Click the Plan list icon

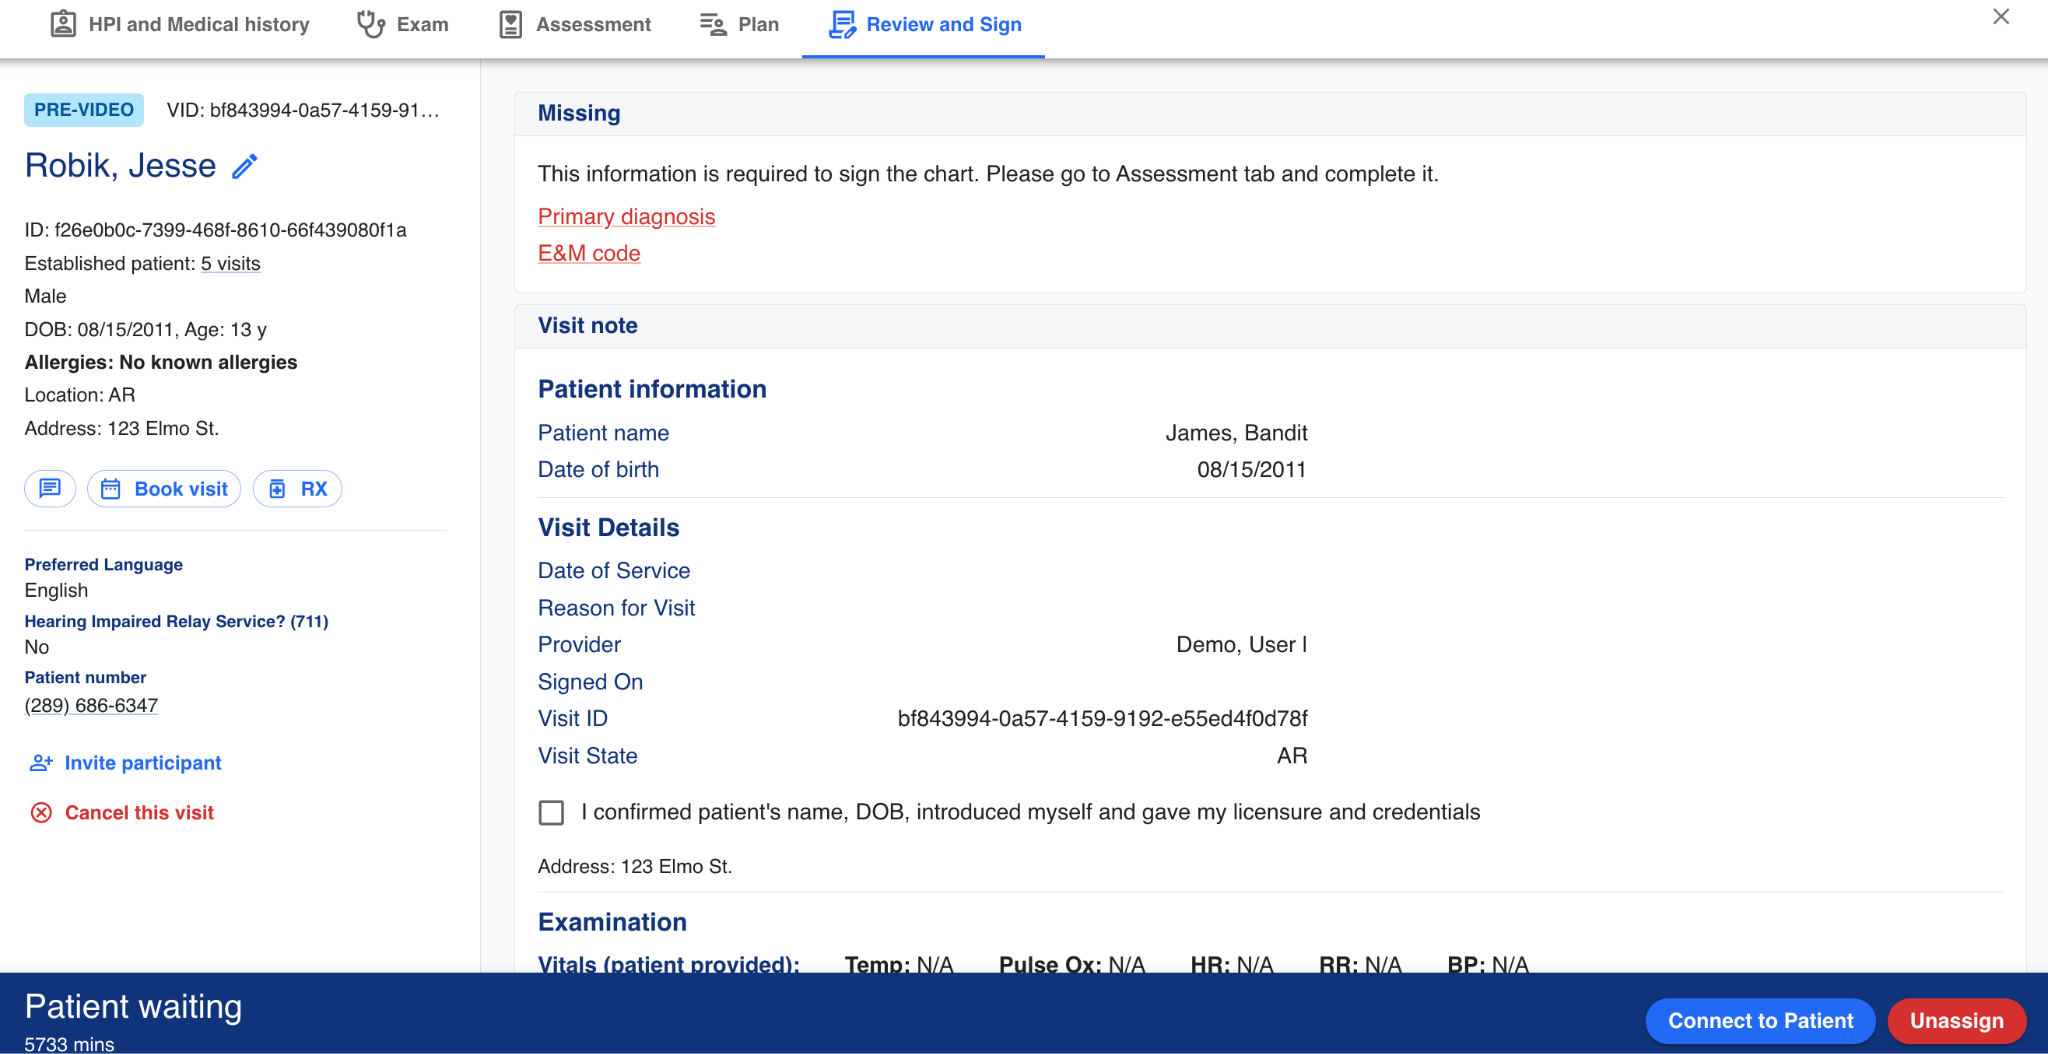(713, 24)
